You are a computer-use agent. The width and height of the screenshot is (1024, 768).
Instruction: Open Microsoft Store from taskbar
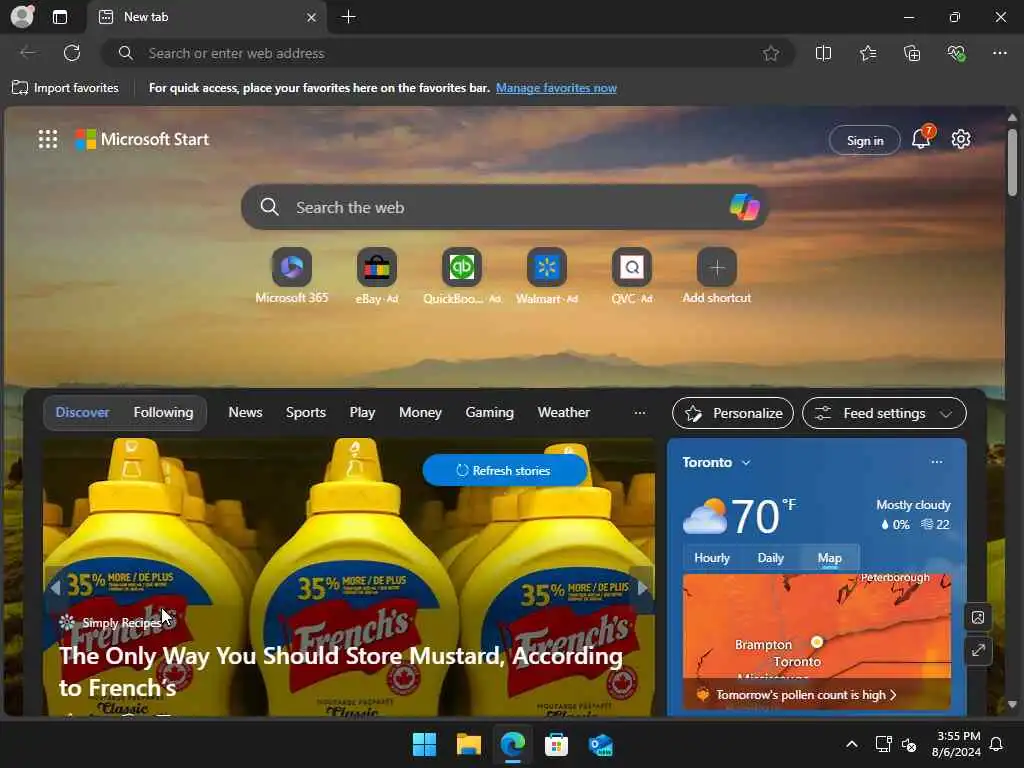[x=556, y=744]
